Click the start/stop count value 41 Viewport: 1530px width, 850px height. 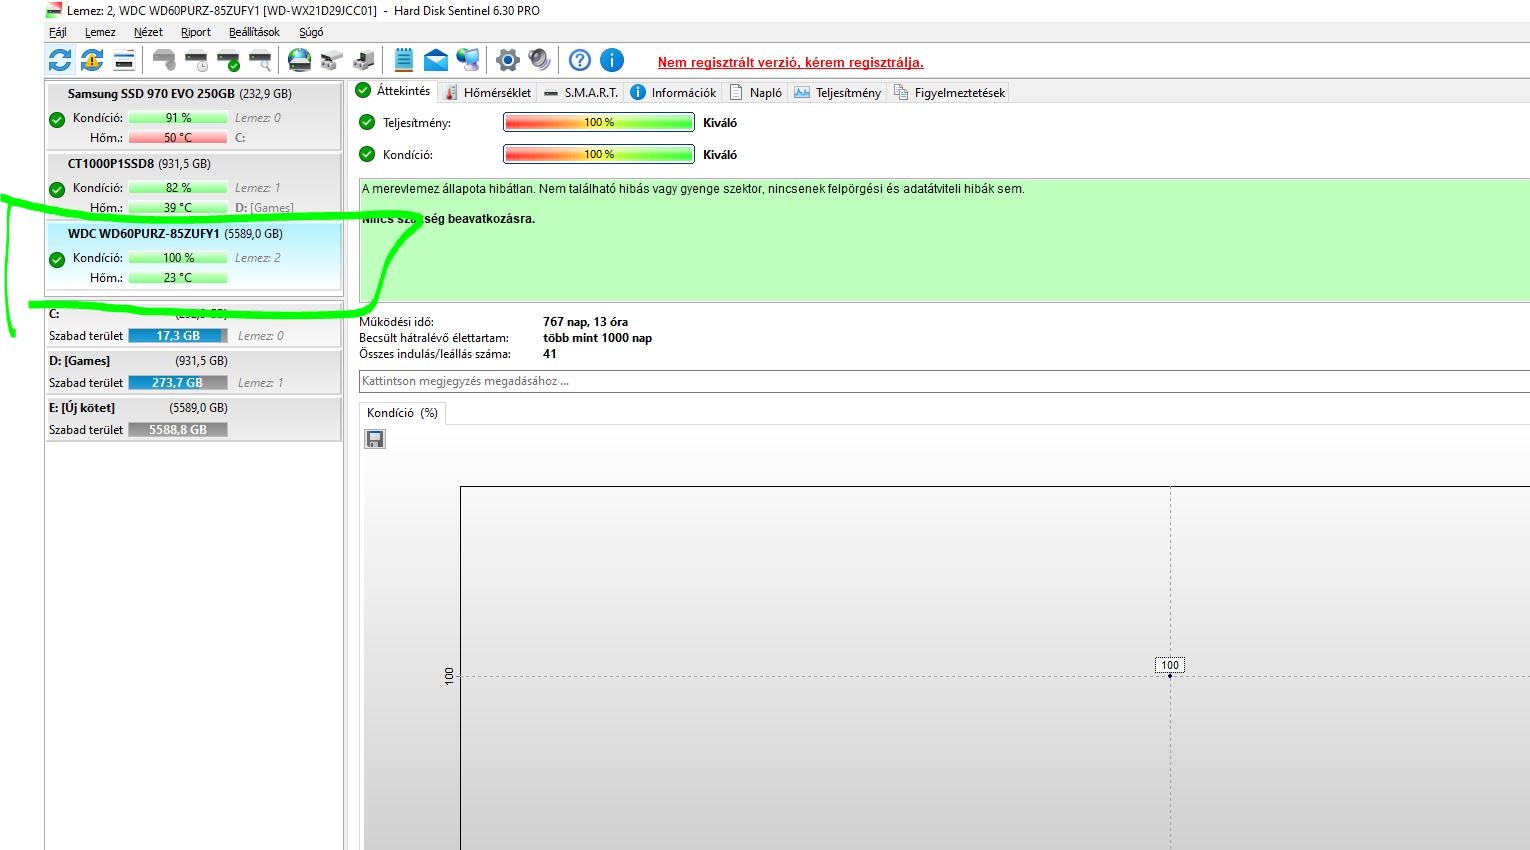click(550, 354)
